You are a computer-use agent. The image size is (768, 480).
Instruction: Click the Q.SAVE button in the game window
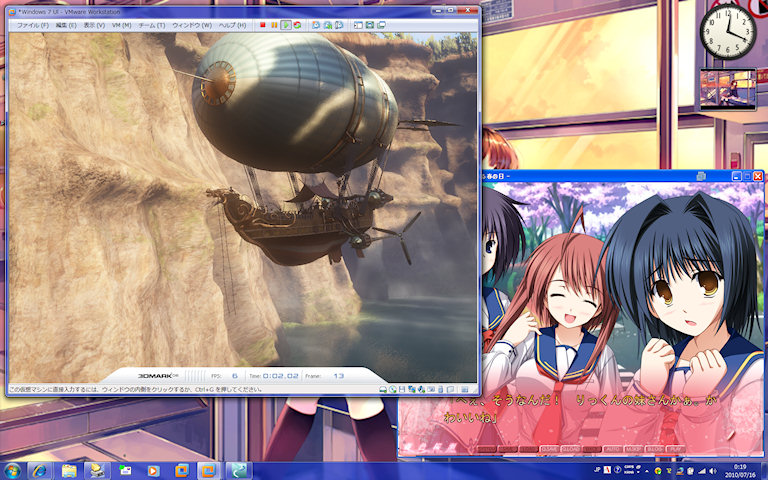[550, 449]
